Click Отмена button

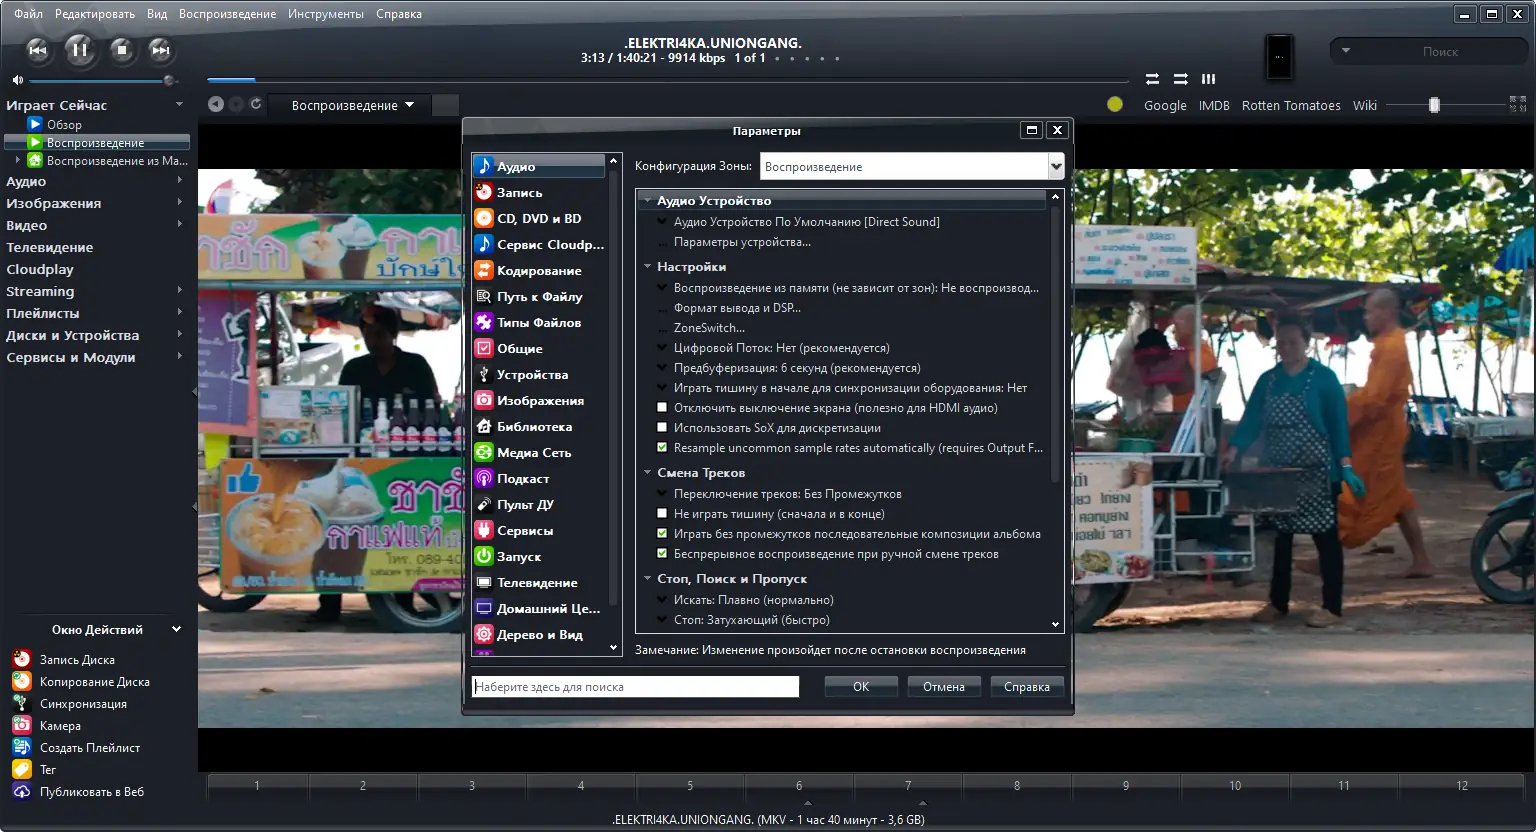click(x=944, y=687)
